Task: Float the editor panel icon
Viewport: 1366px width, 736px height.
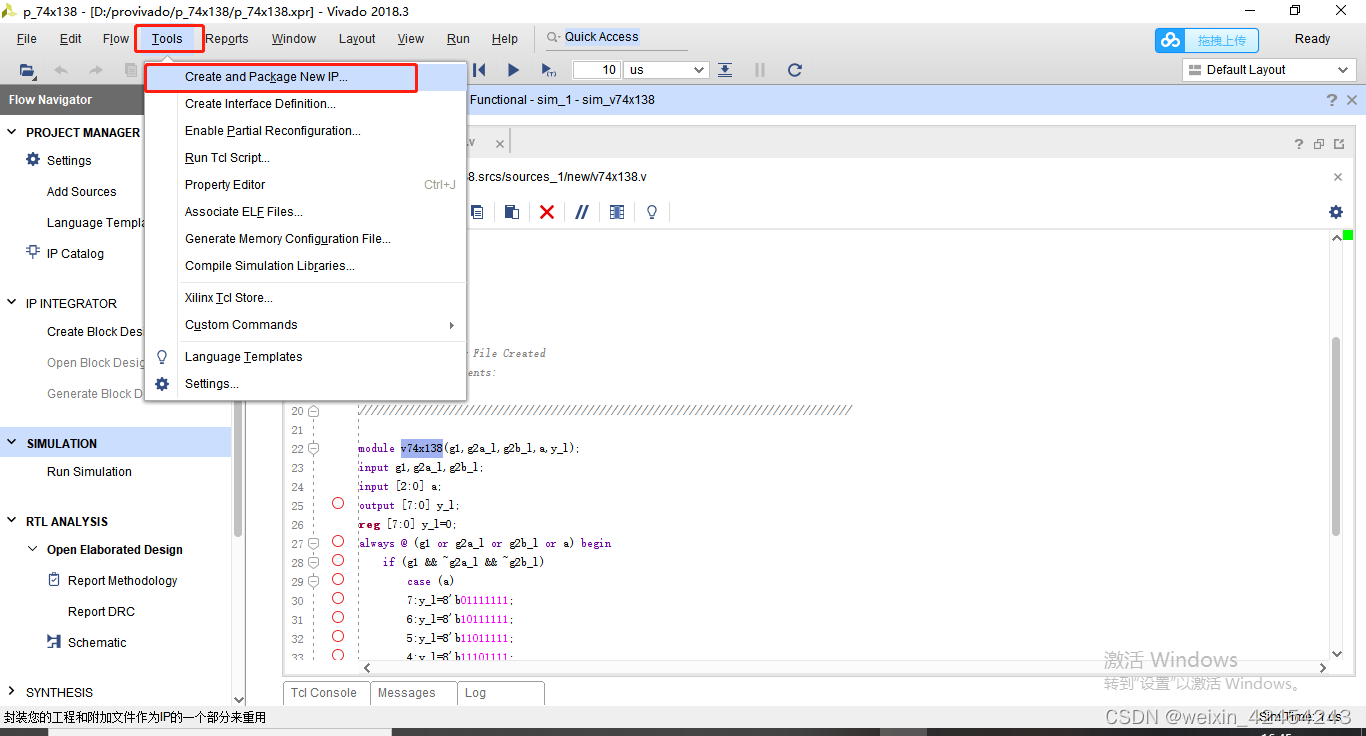Action: [1319, 144]
